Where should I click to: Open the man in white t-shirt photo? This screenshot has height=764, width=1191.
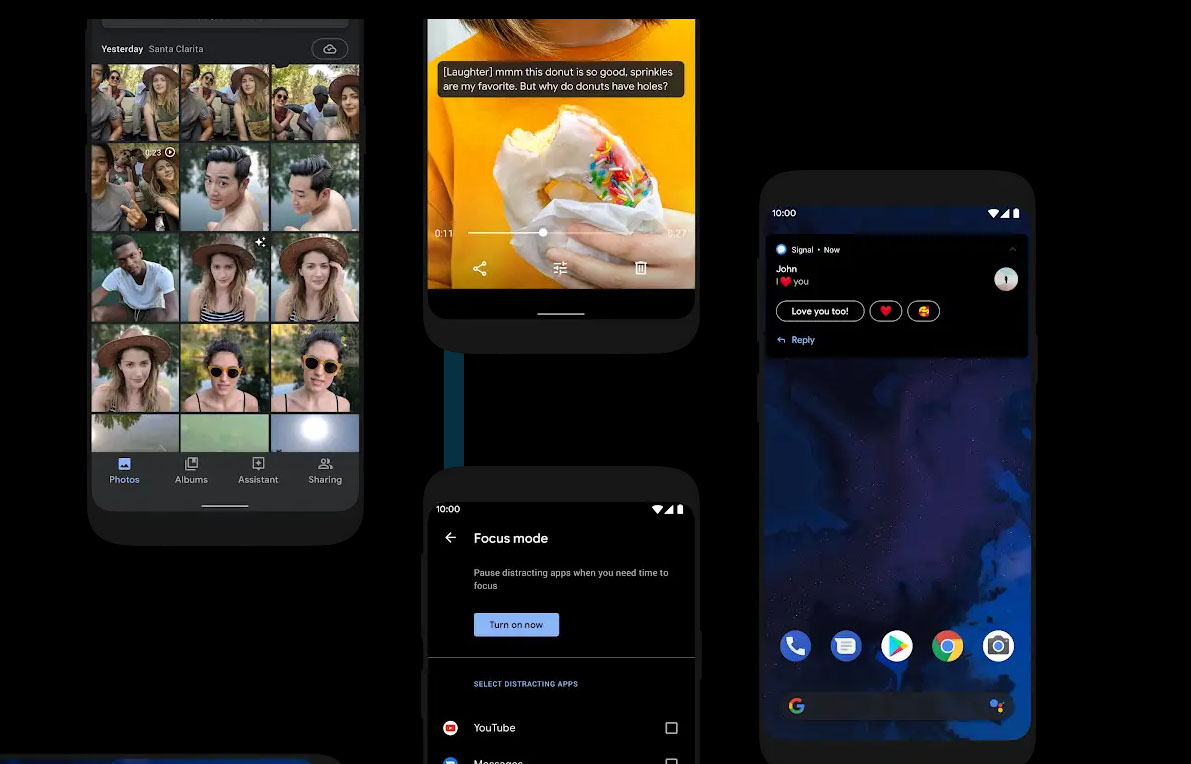(135, 277)
